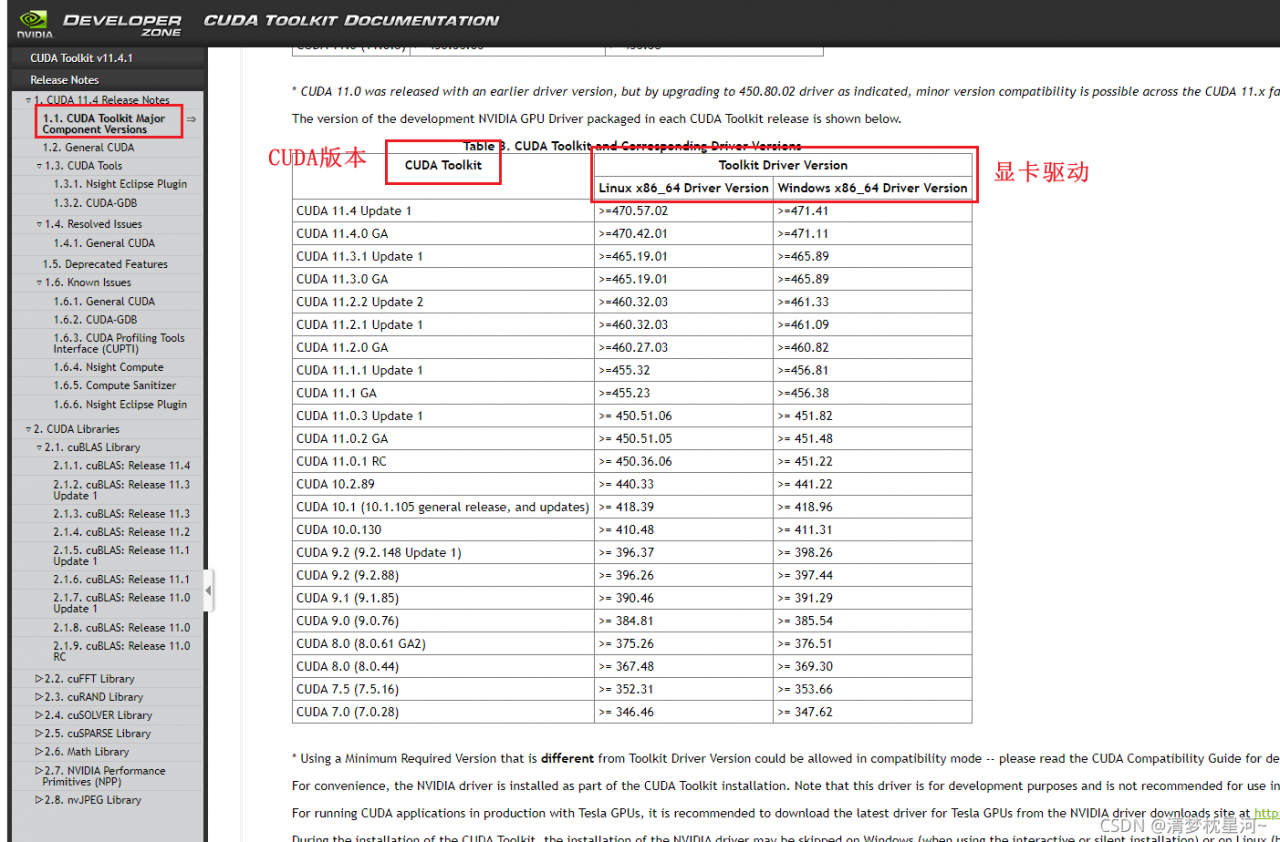Open 2.1.8. cuBLAS: Release 11.0

pos(121,628)
